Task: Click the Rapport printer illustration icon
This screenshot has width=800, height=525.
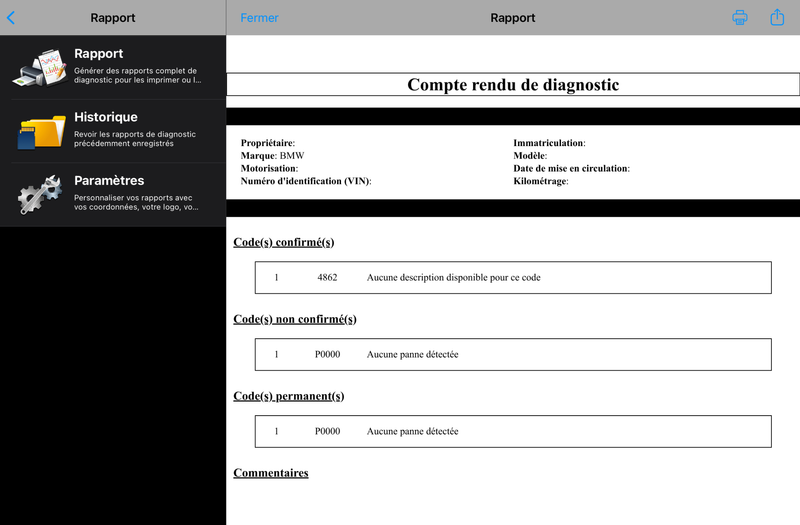Action: [40, 67]
